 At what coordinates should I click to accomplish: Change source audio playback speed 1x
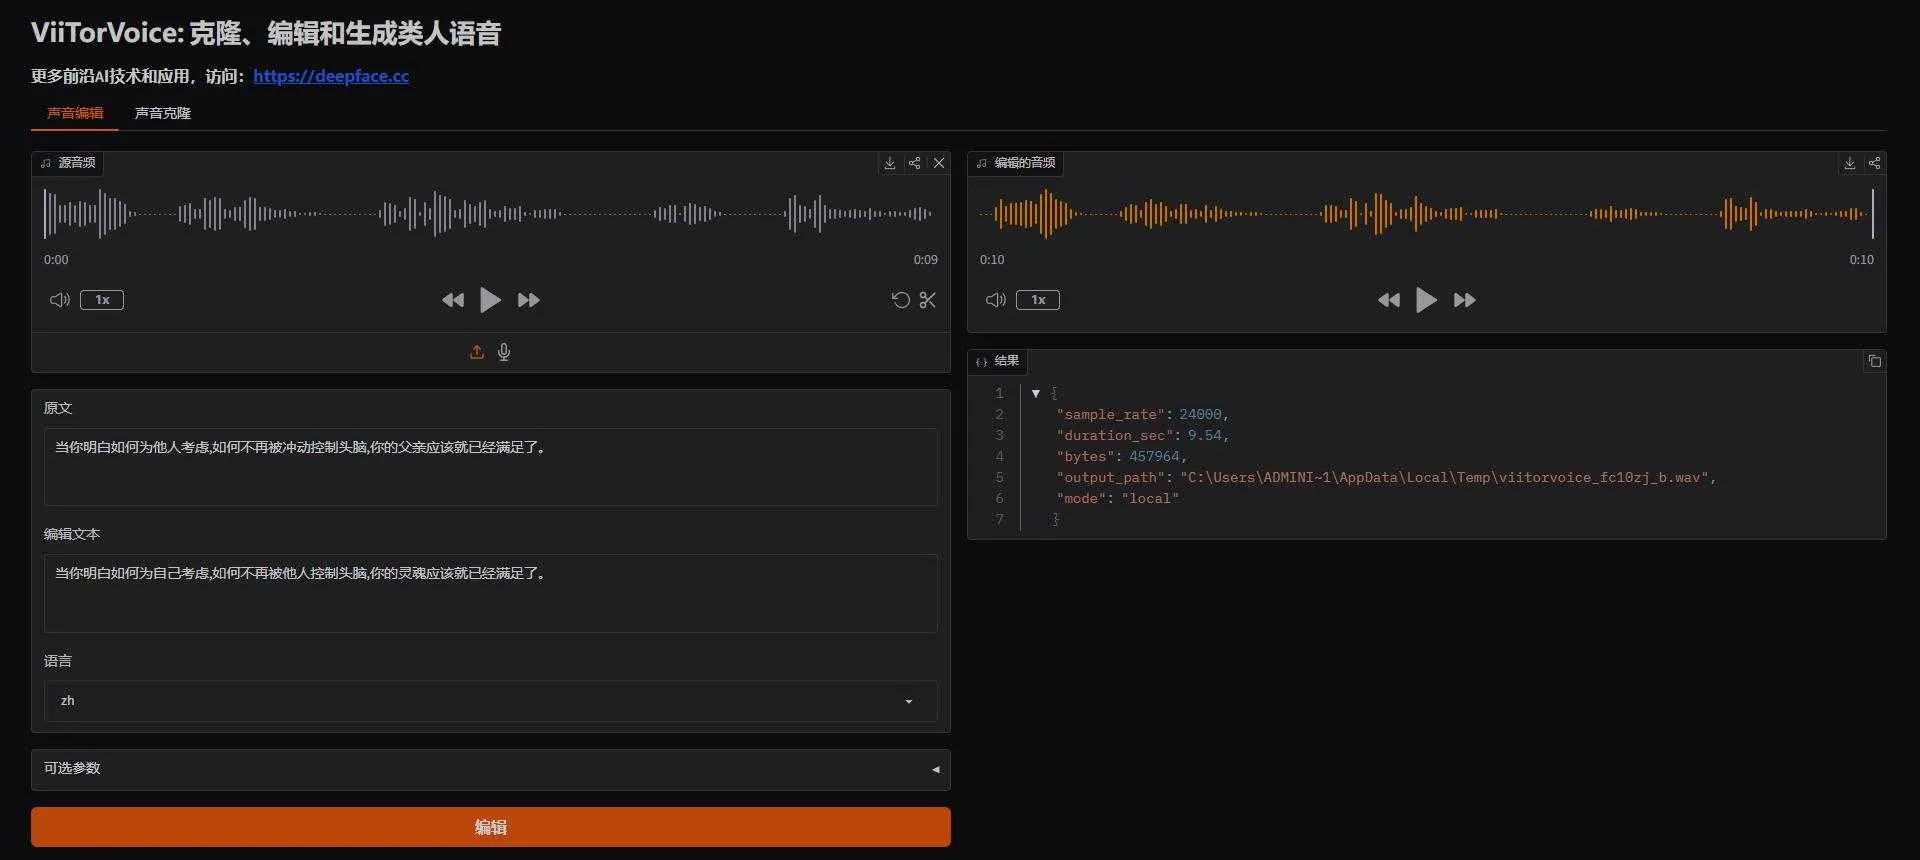[102, 300]
